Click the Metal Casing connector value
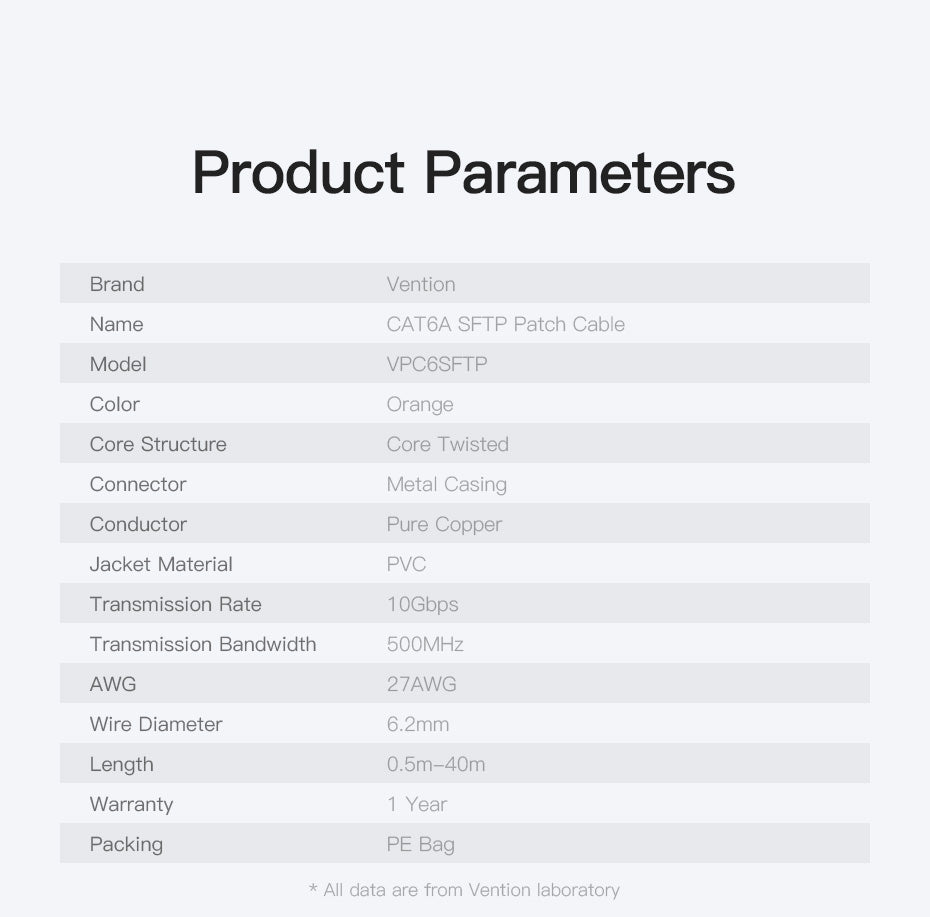Image resolution: width=930 pixels, height=917 pixels. [x=446, y=484]
